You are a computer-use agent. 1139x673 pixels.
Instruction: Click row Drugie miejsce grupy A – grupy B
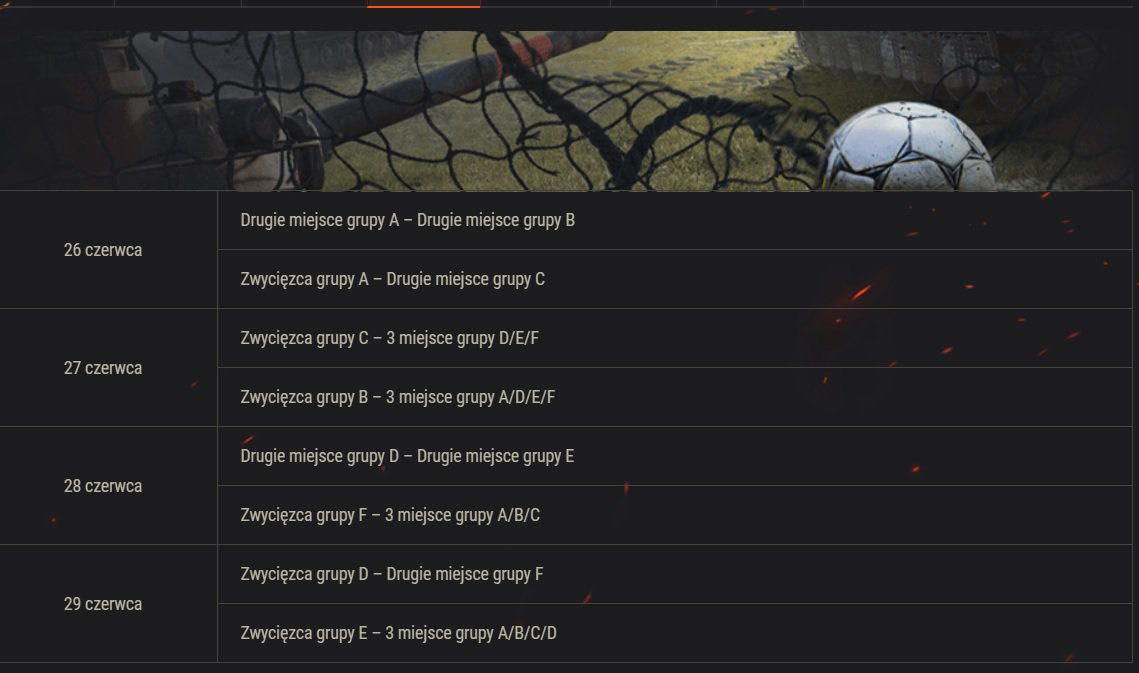tap(675, 220)
